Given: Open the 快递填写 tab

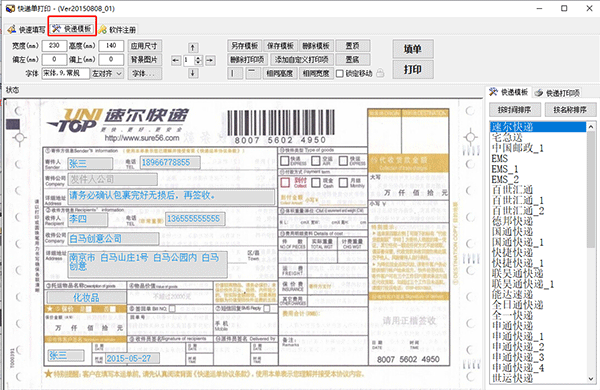Looking at the screenshot, I should point(26,29).
